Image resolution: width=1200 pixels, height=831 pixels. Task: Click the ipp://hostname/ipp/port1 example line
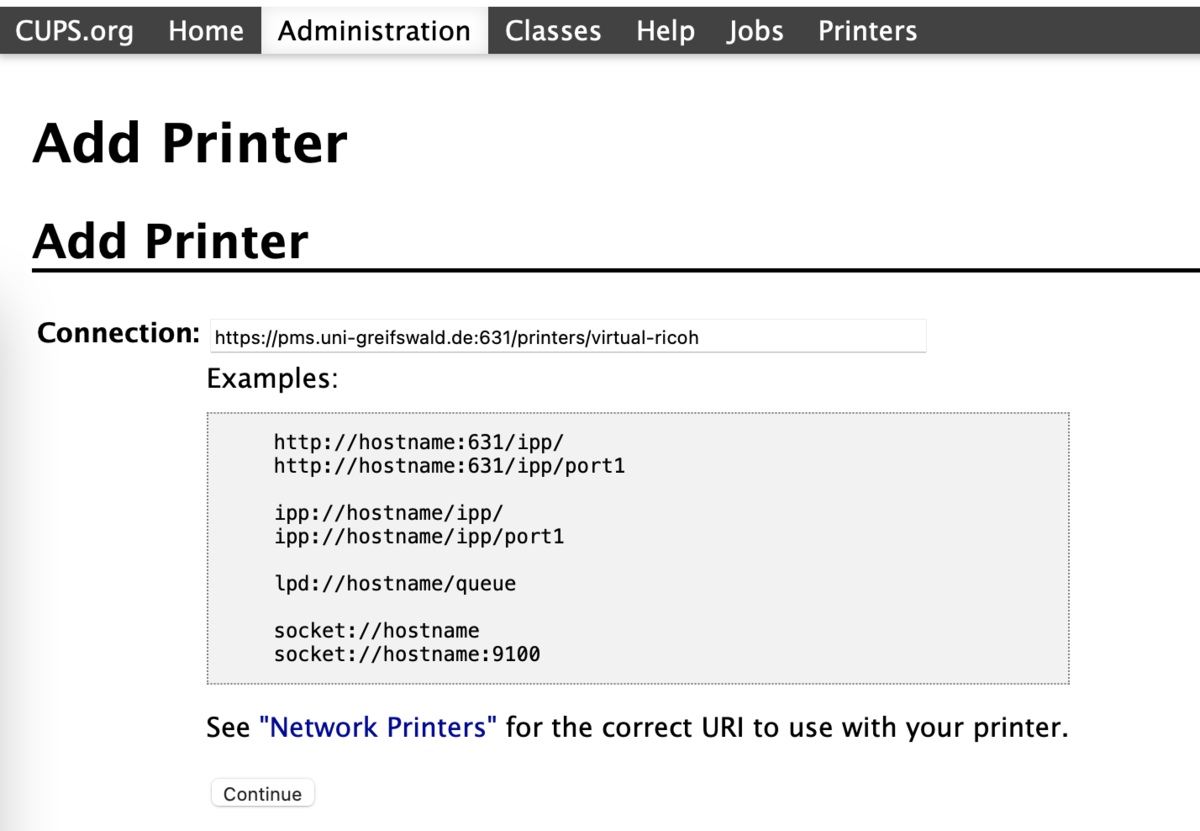(419, 537)
